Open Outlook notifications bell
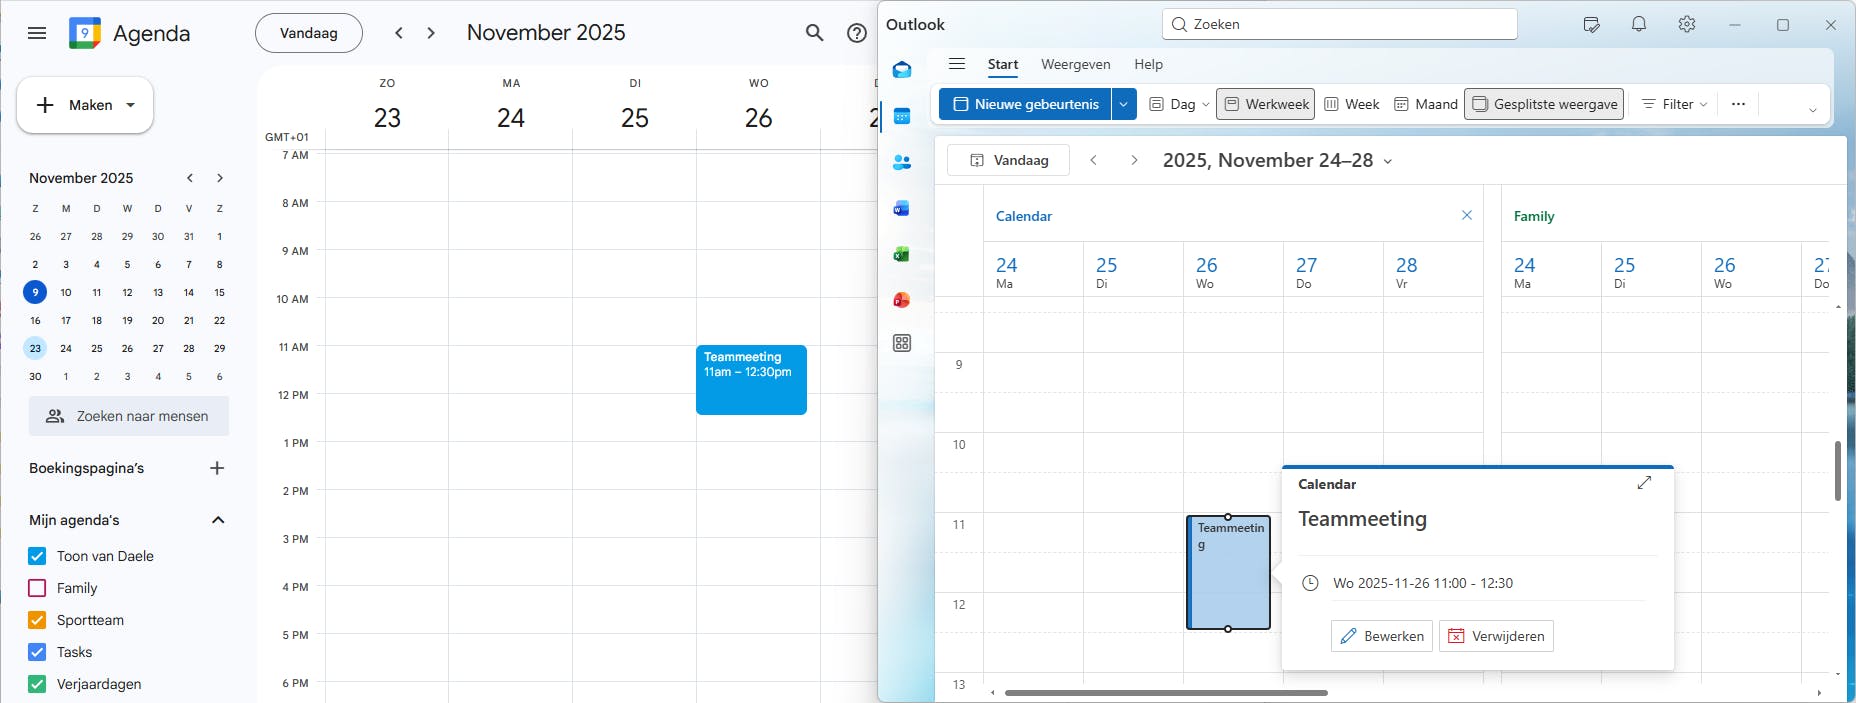This screenshot has width=1856, height=703. point(1639,24)
